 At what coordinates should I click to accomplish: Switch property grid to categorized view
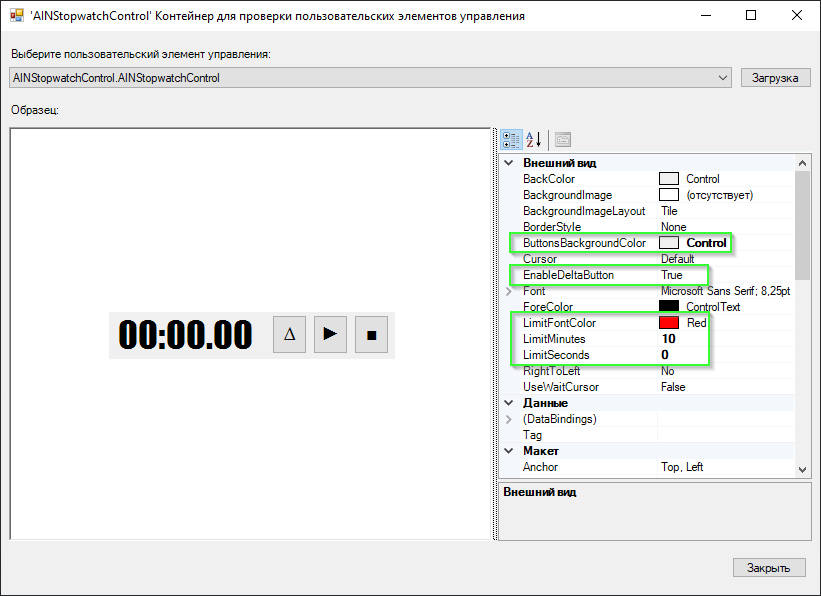click(511, 139)
